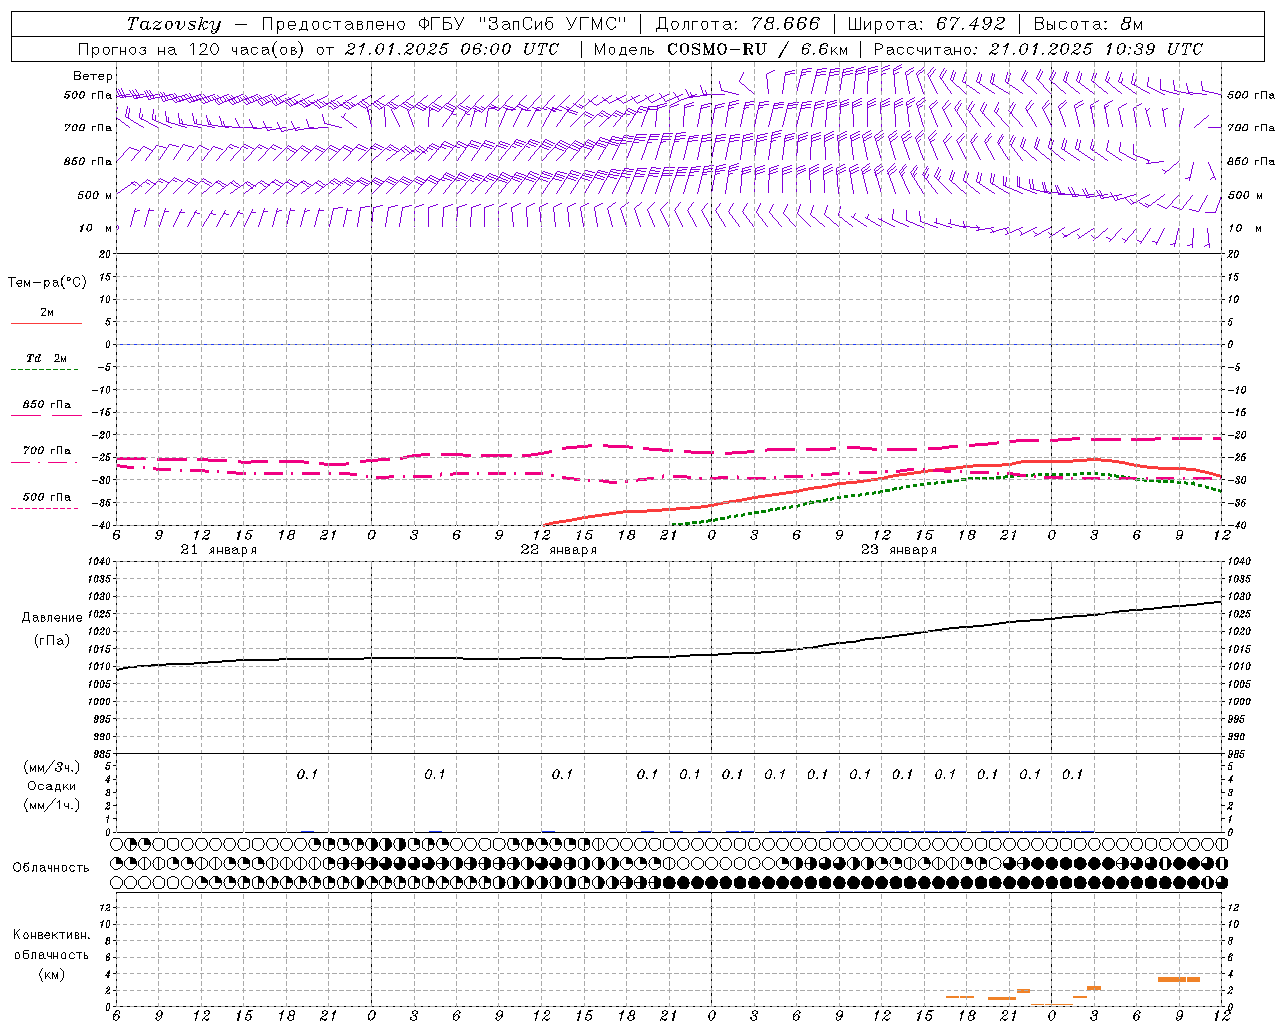Click the highest orange convective cloud bar
Image resolution: width=1280 pixels, height=1024 pixels.
[1178, 979]
